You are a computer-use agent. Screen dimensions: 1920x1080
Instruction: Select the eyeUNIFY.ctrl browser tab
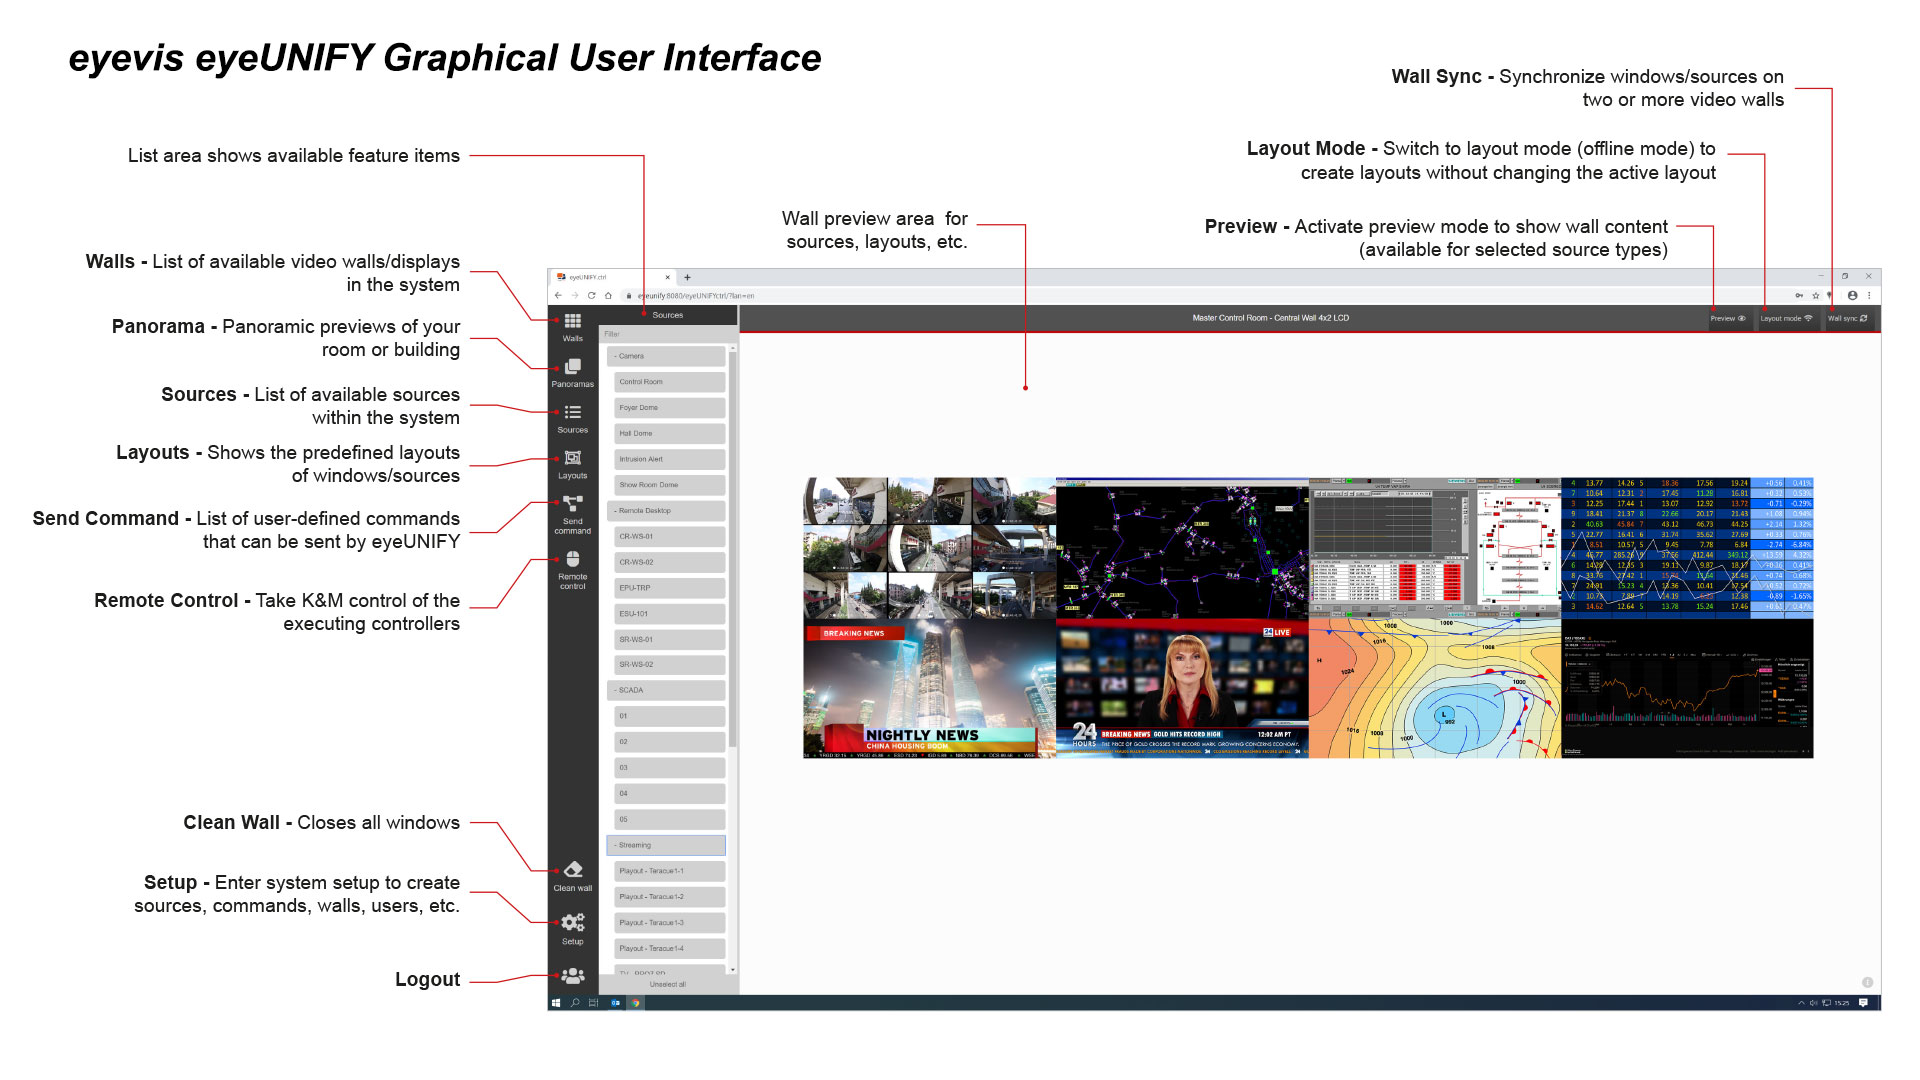pos(612,278)
